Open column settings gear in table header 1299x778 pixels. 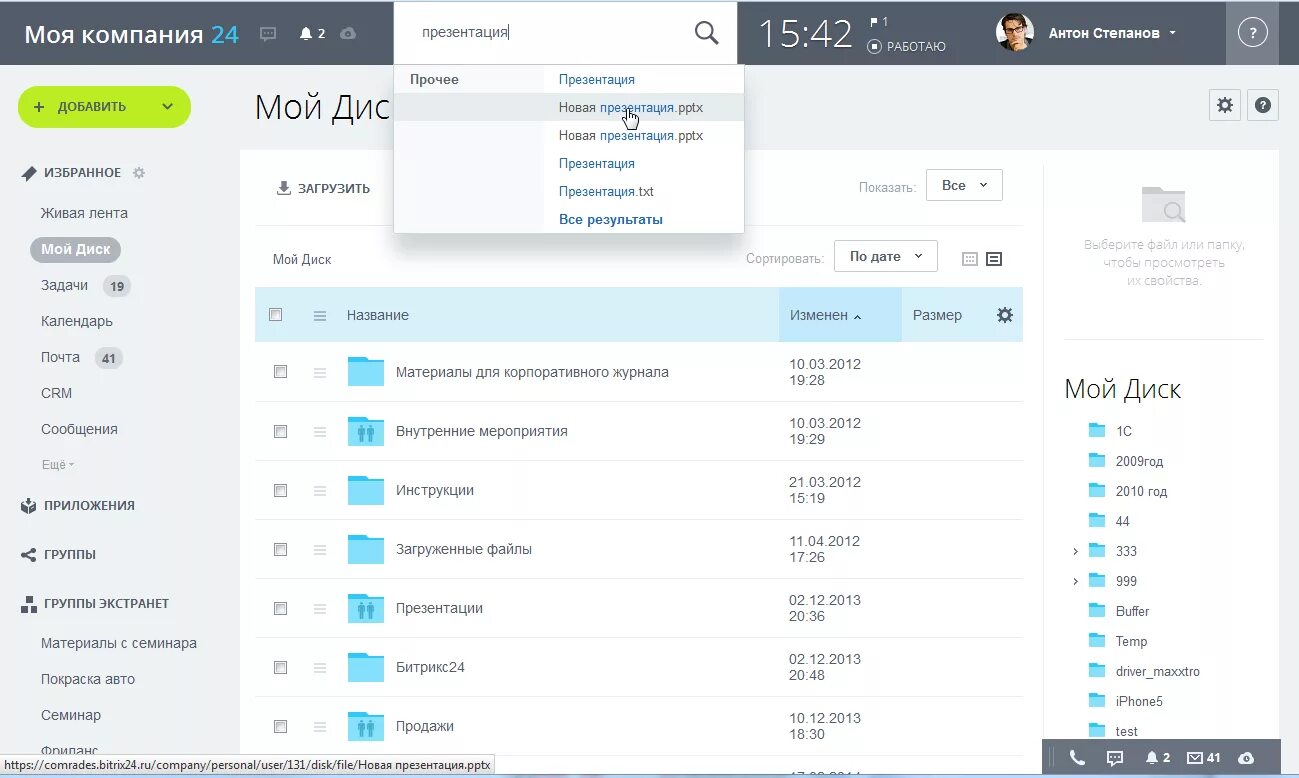pos(1005,315)
